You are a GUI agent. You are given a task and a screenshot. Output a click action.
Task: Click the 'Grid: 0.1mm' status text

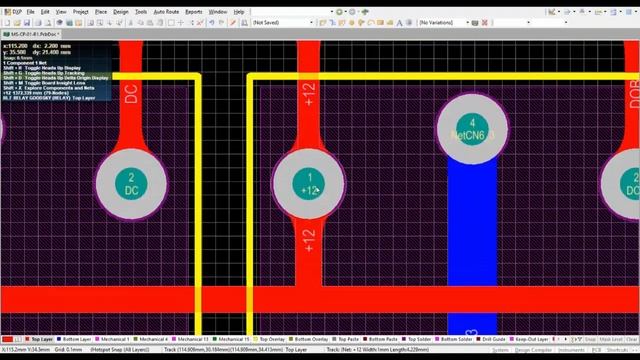click(x=69, y=350)
